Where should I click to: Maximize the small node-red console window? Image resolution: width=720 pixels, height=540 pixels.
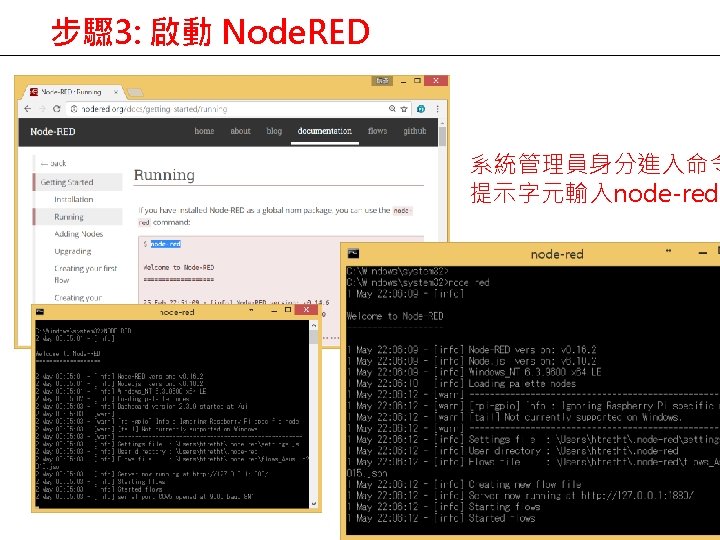click(288, 310)
